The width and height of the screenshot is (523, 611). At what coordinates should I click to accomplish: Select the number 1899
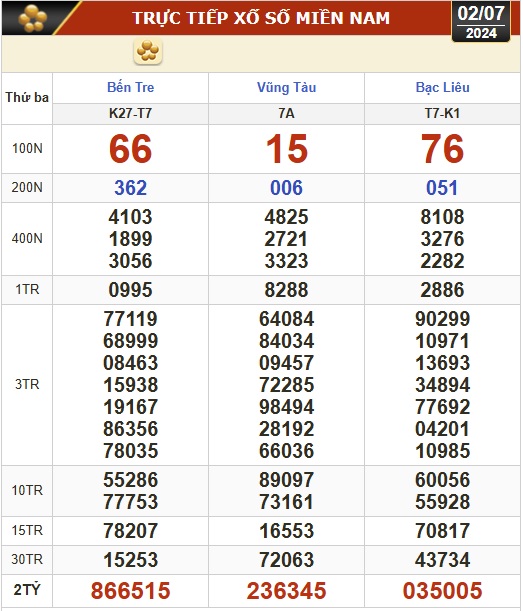pyautogui.click(x=131, y=239)
